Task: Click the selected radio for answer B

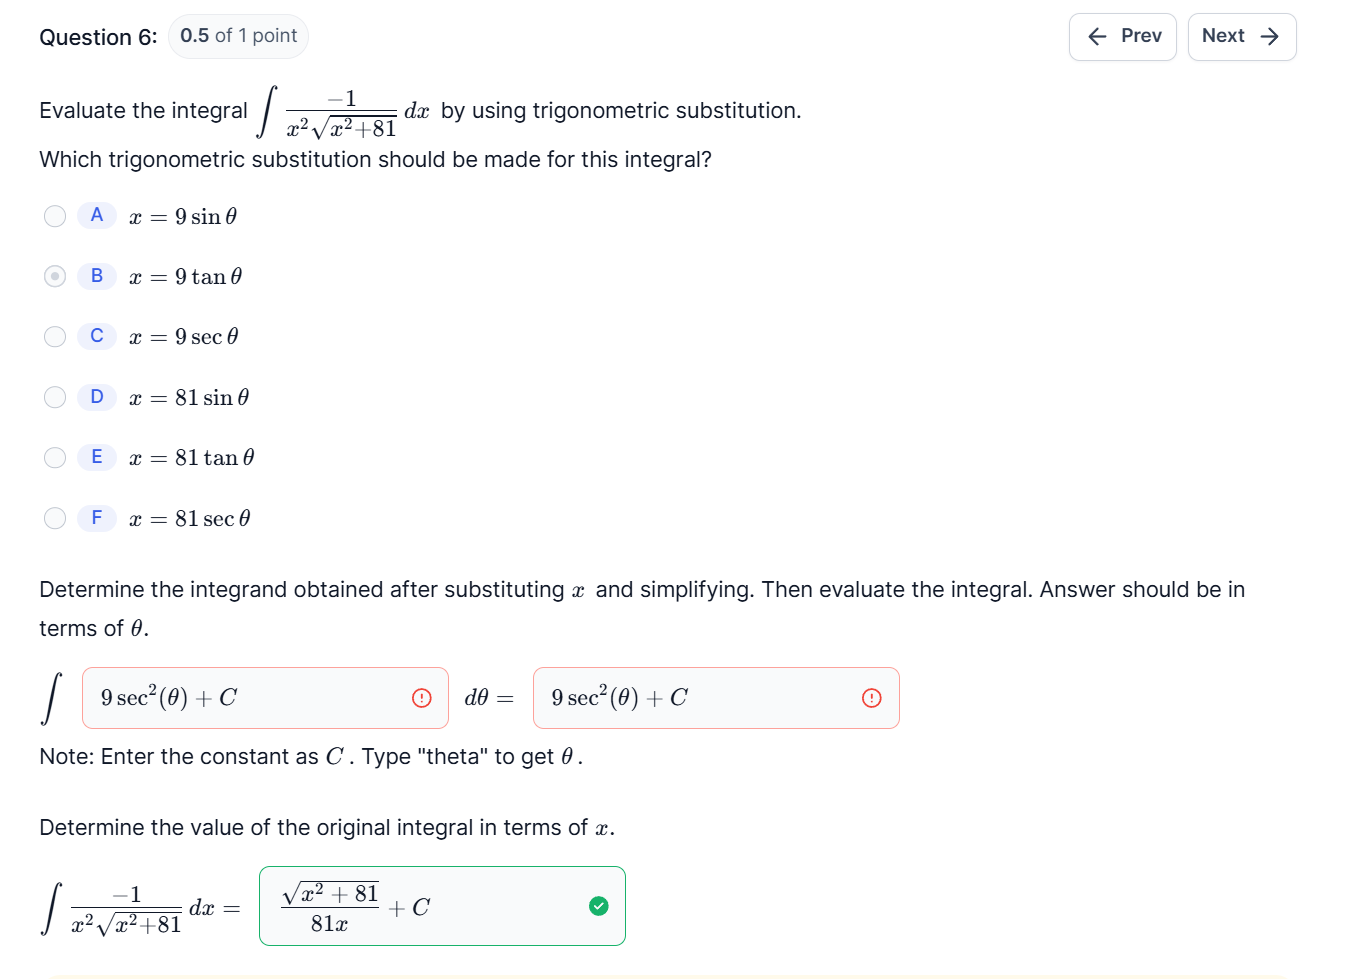Action: point(55,276)
